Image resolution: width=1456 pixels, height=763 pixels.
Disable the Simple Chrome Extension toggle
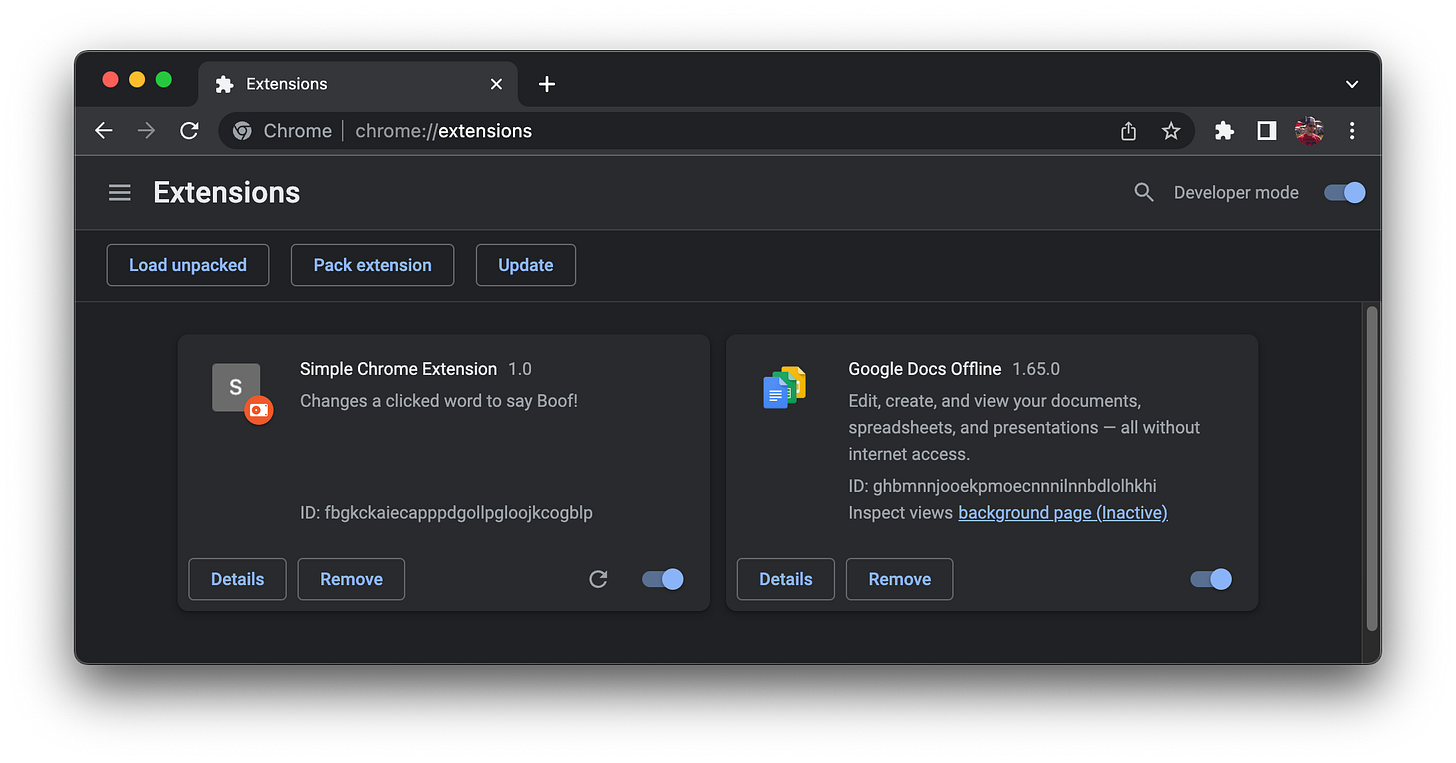[663, 579]
